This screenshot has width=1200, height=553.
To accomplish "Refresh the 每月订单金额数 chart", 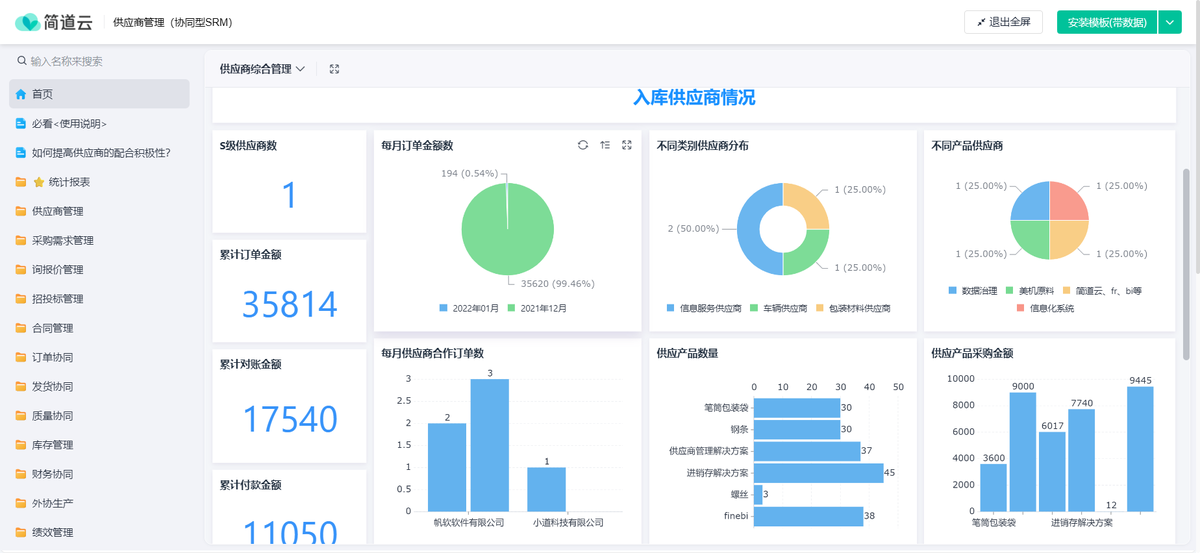I will coord(583,145).
